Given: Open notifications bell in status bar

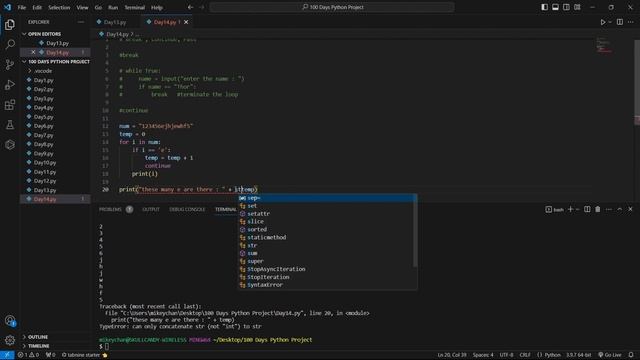Looking at the screenshot, I should coord(631,355).
